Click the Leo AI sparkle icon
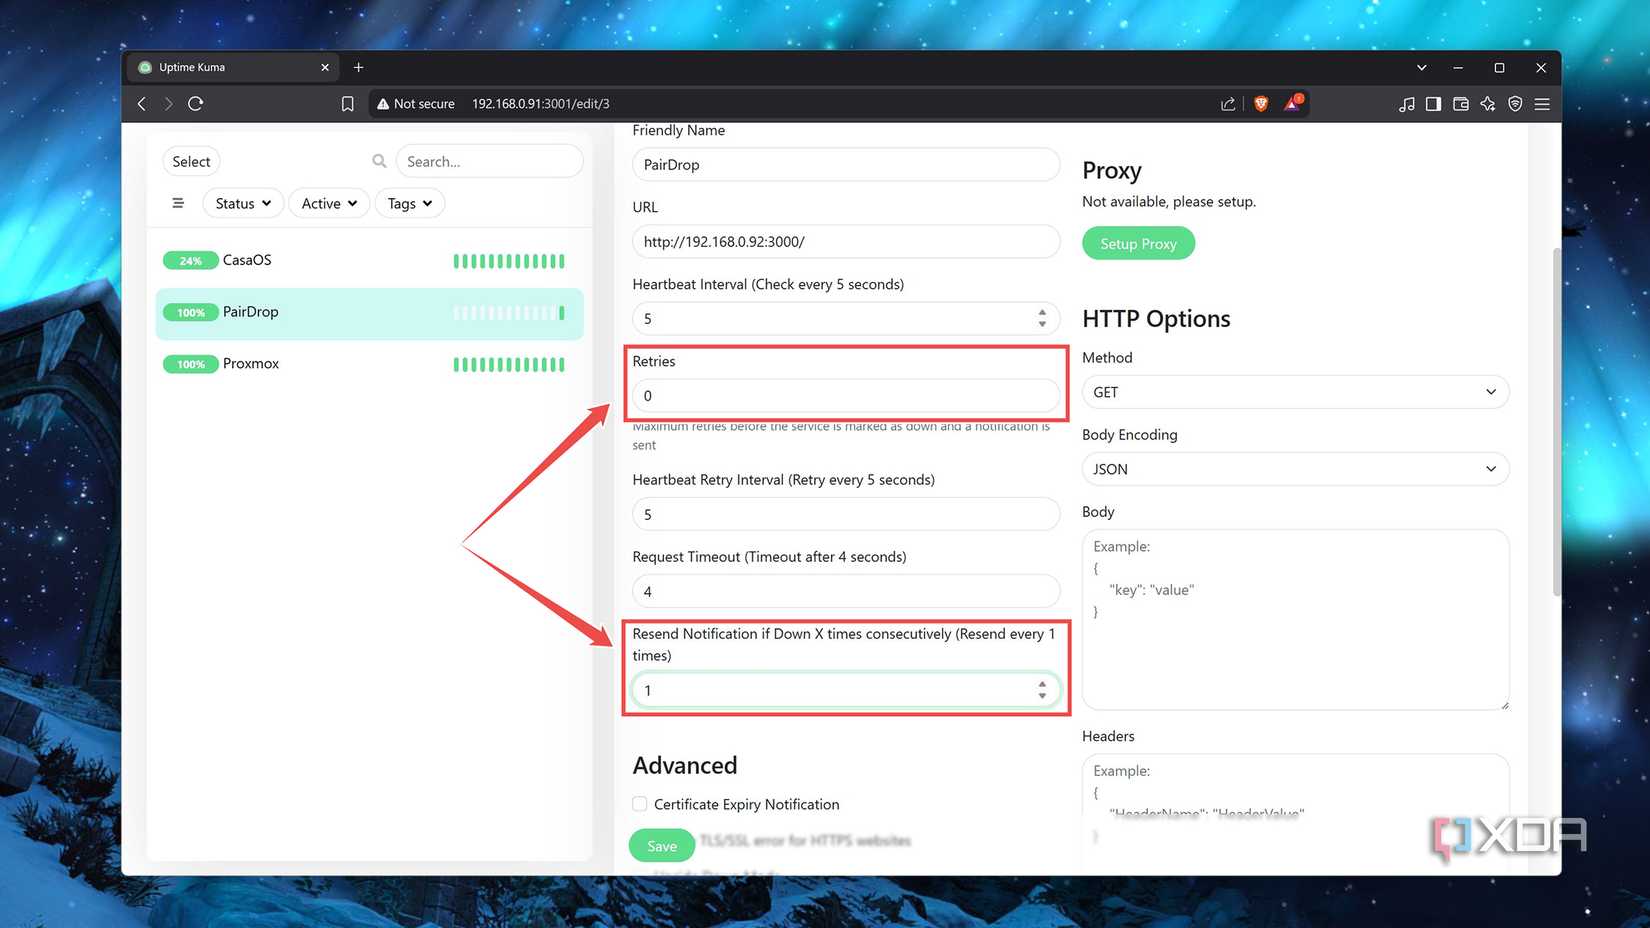Screen dimensions: 1650x928 [x=1488, y=103]
